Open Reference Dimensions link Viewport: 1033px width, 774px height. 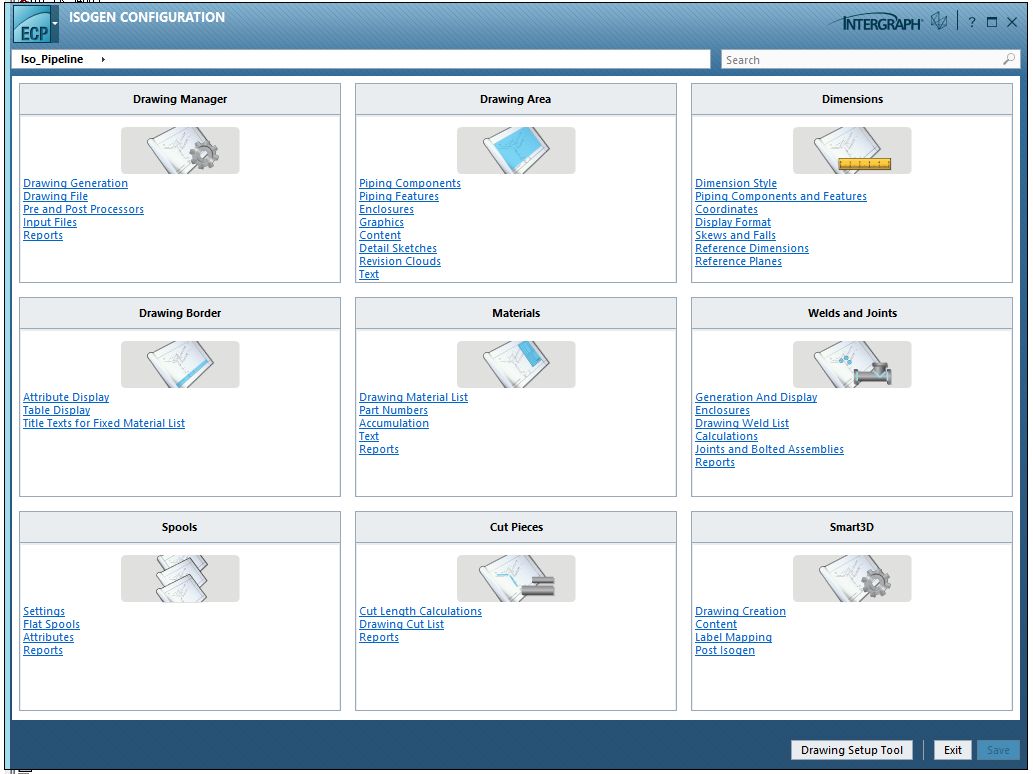(752, 248)
